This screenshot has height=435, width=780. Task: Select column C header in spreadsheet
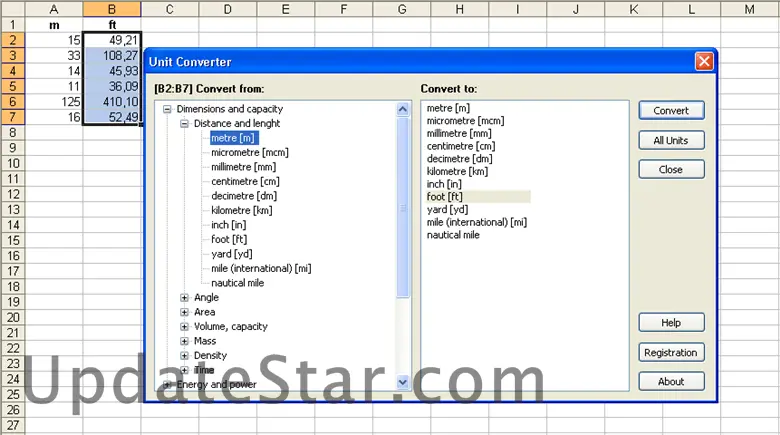(x=170, y=9)
